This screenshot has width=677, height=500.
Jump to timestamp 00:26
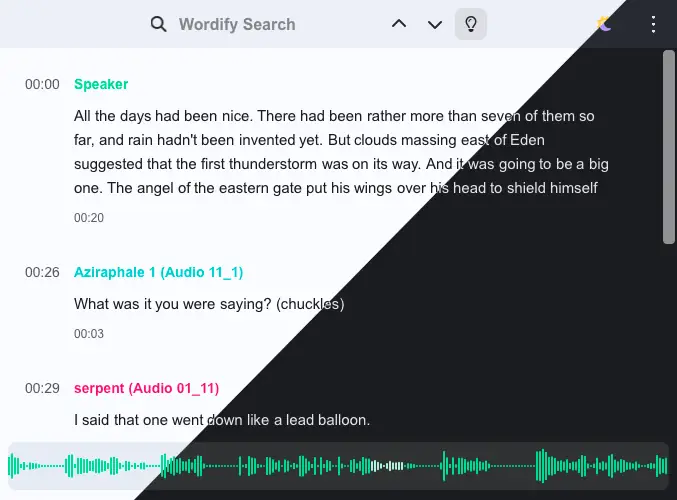click(x=42, y=272)
